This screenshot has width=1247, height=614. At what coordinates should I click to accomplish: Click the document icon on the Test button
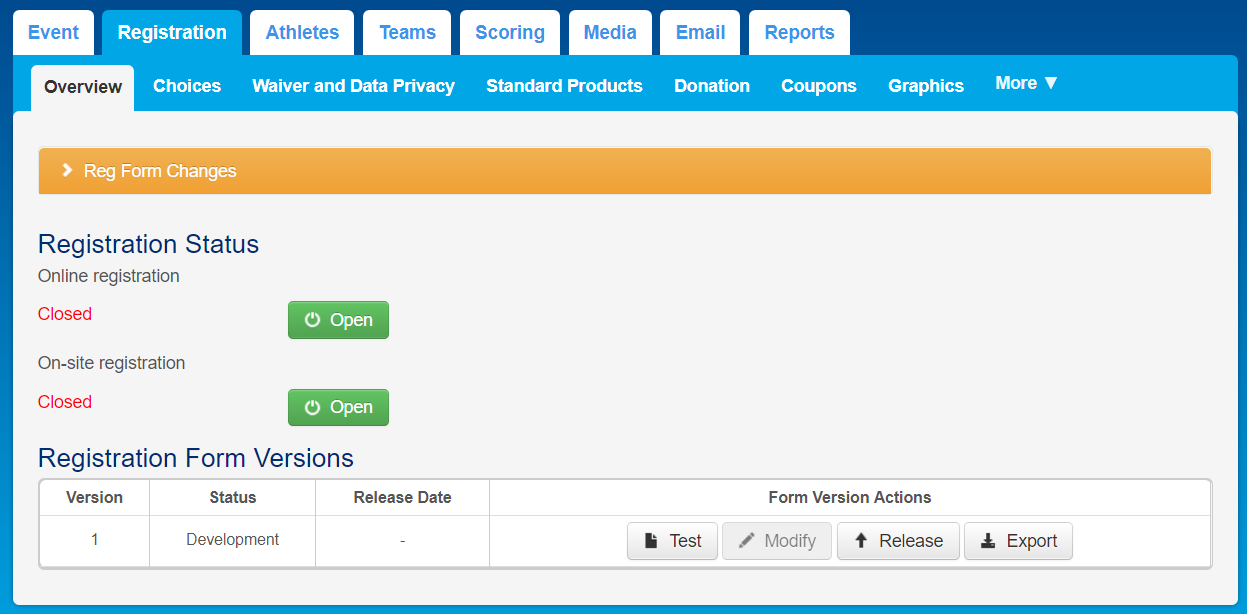(x=651, y=541)
